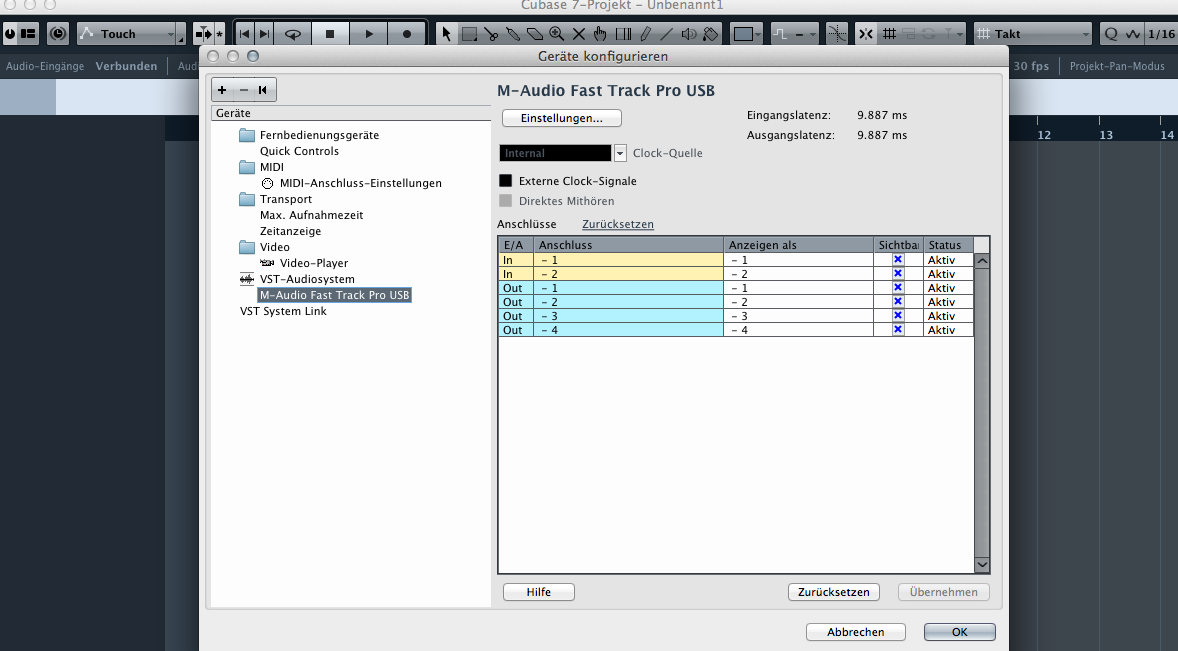The height and width of the screenshot is (651, 1178).
Task: Select the Glue tool
Action: [x=513, y=34]
